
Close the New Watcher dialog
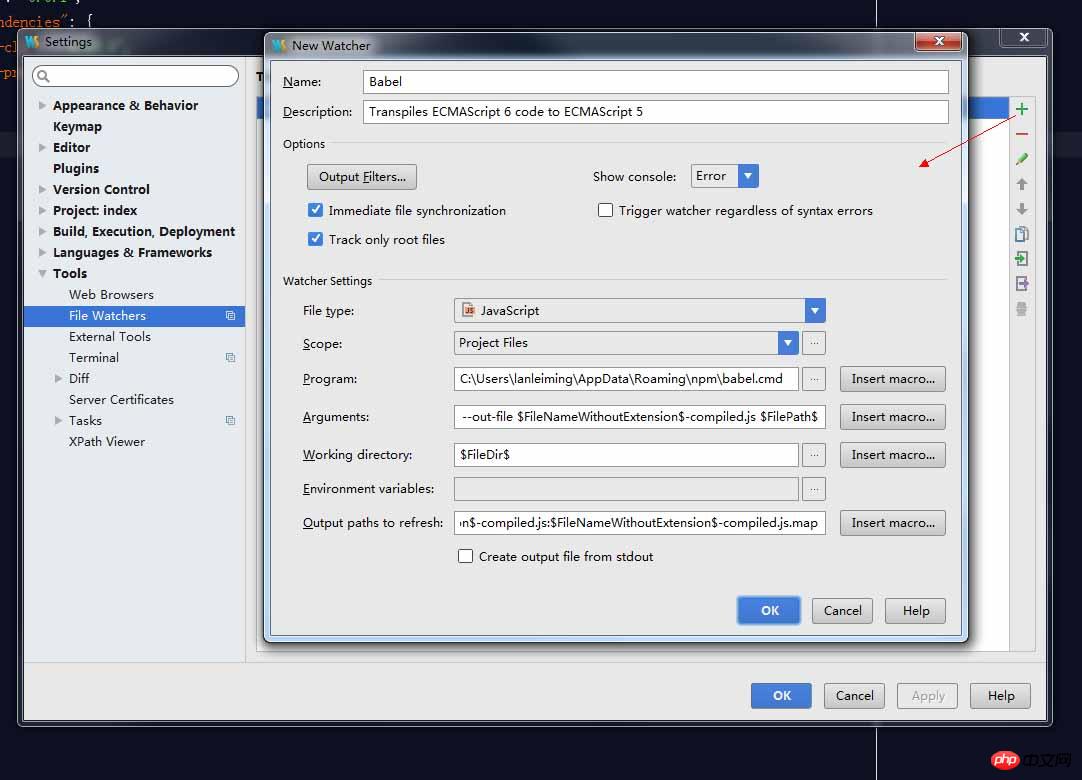[x=938, y=41]
